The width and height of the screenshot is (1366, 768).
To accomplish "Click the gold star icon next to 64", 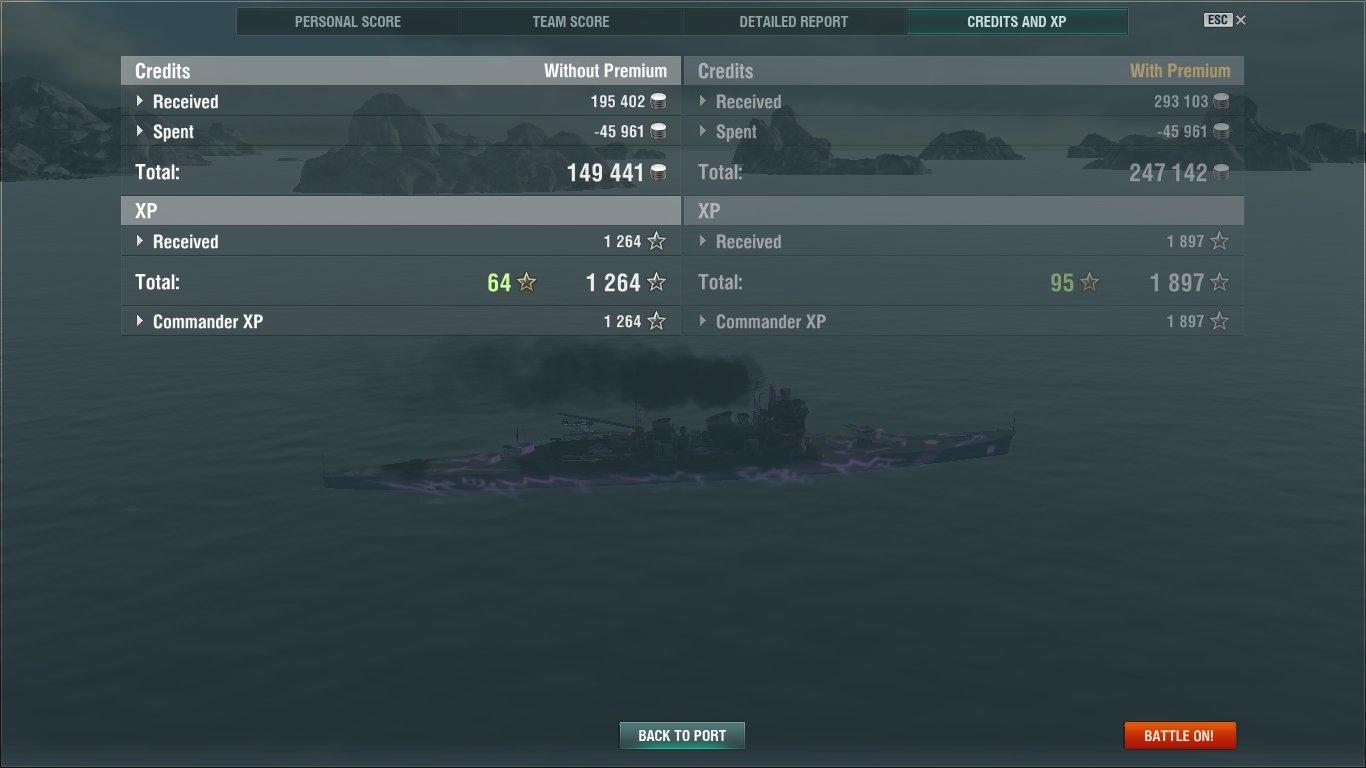I will click(x=527, y=283).
